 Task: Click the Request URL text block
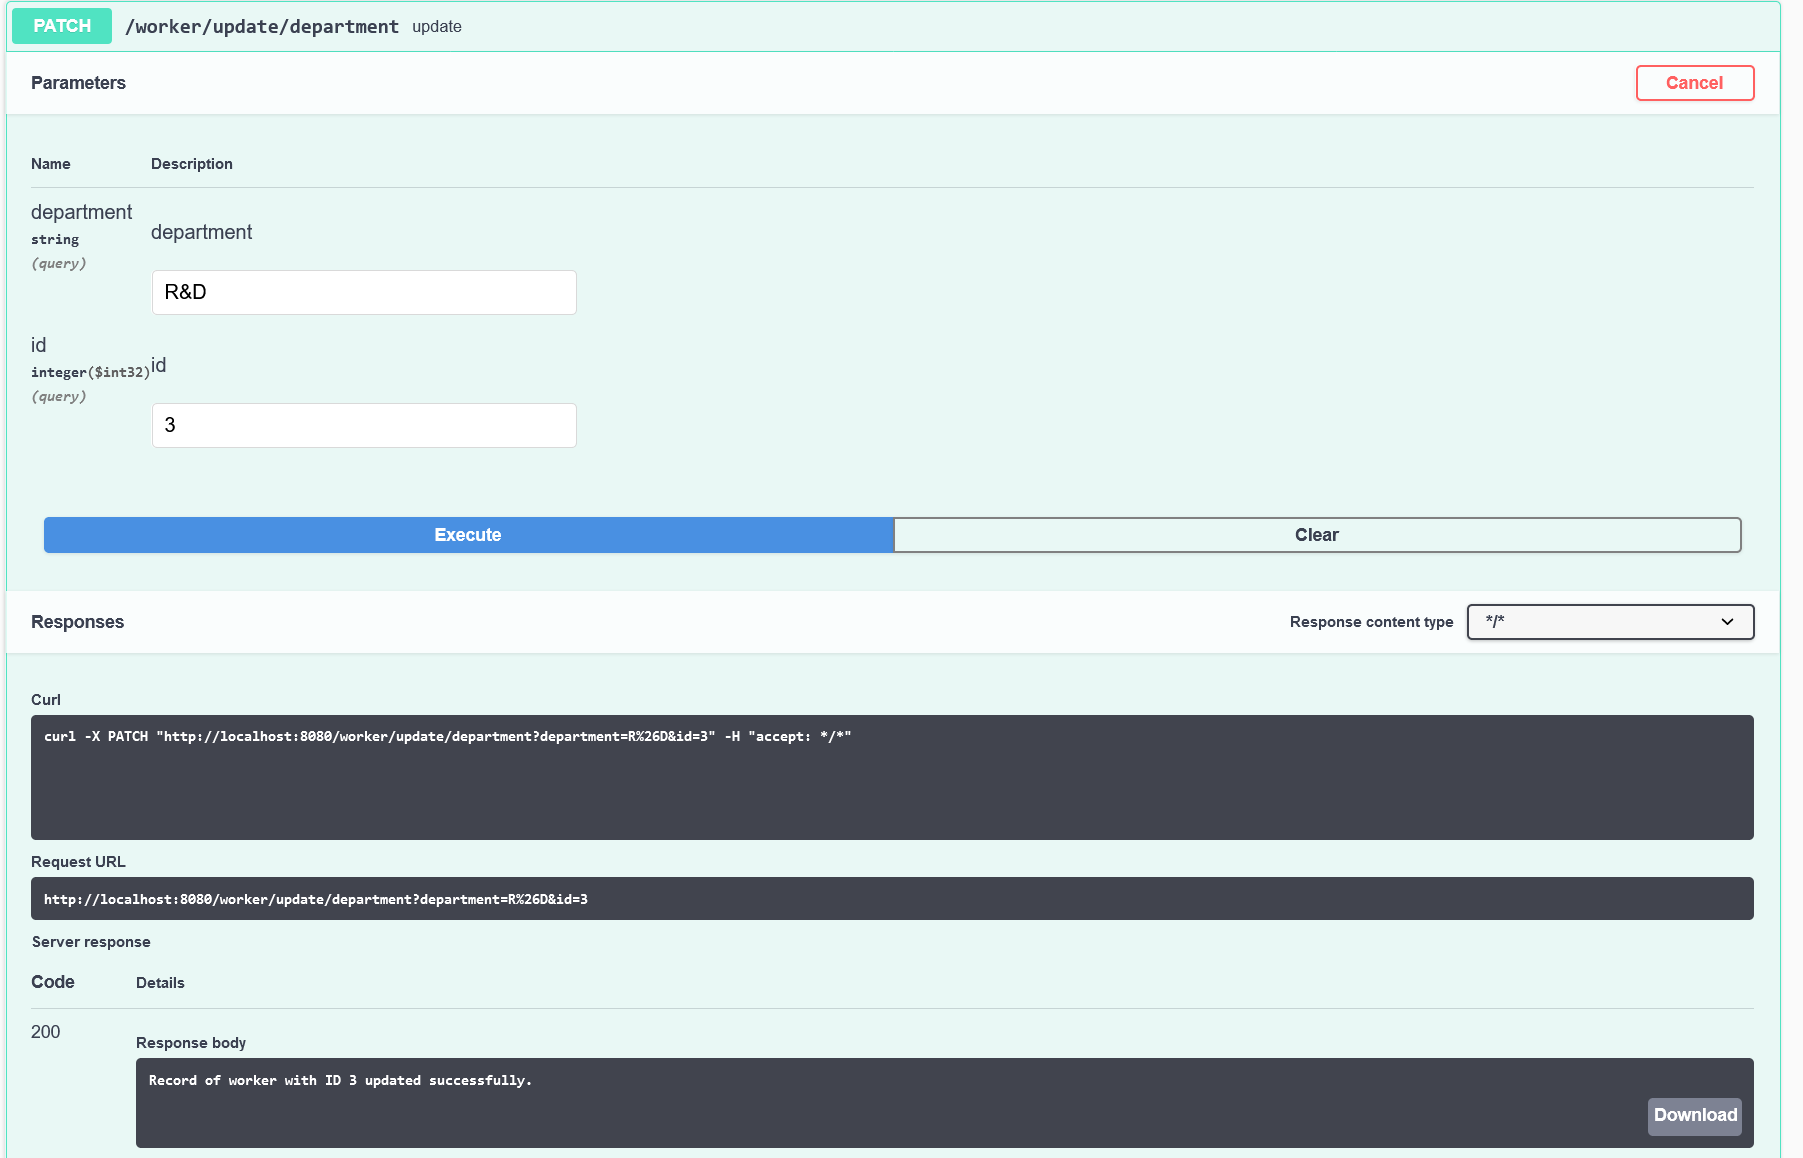pos(892,898)
